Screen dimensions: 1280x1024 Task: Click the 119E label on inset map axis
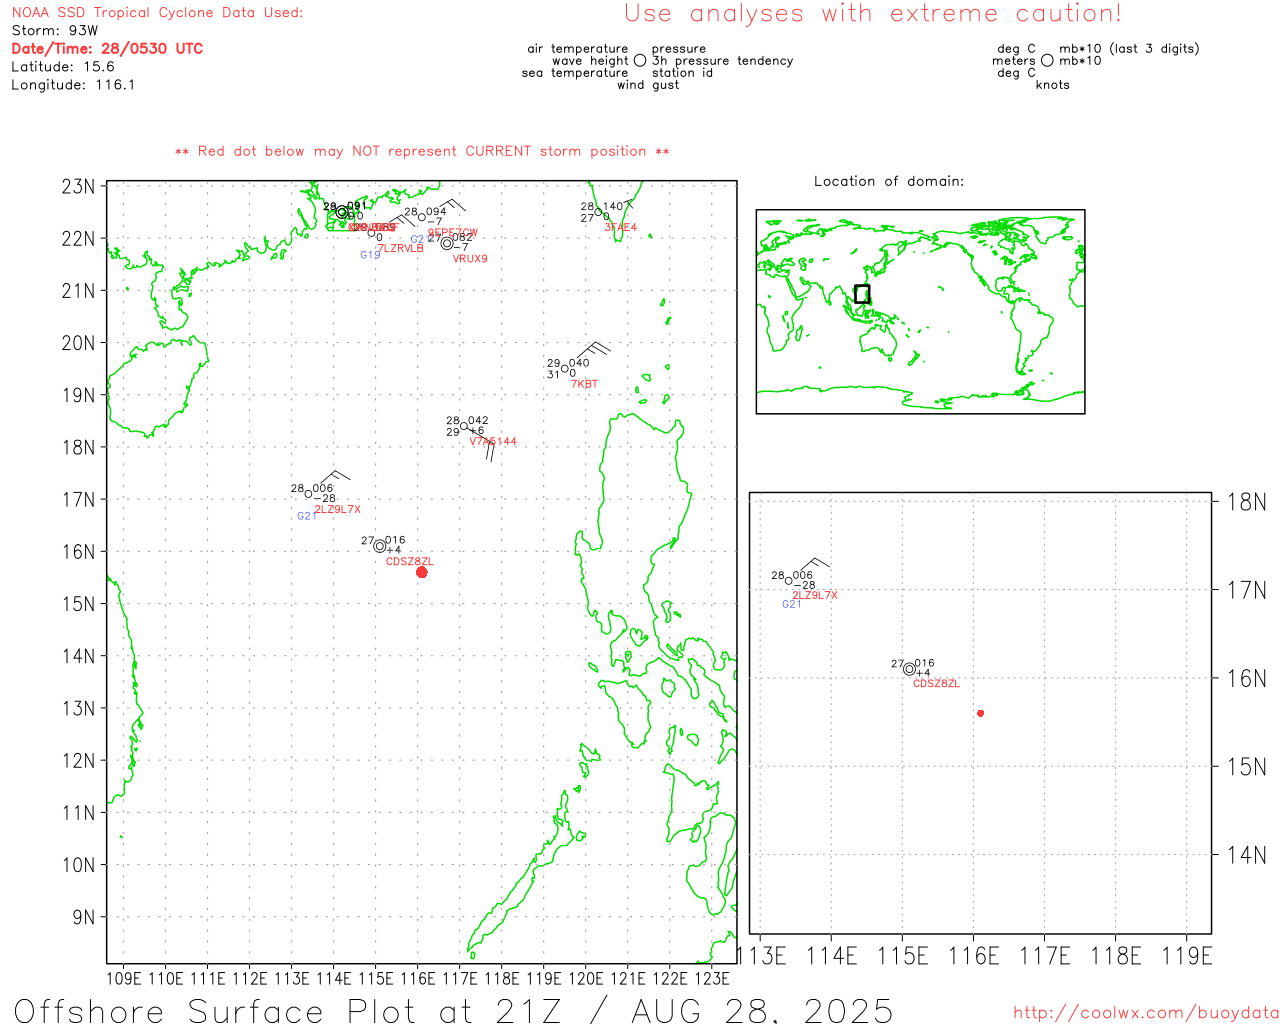point(1186,956)
